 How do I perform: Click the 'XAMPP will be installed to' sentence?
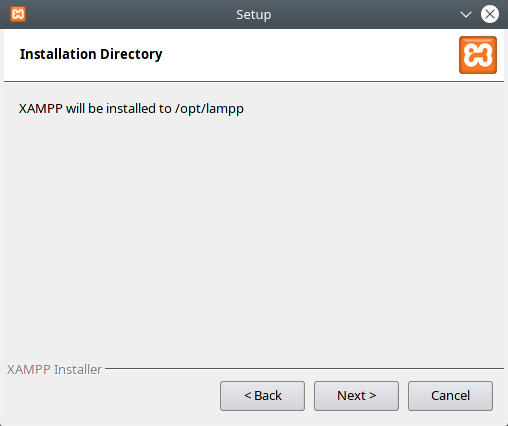click(95, 109)
